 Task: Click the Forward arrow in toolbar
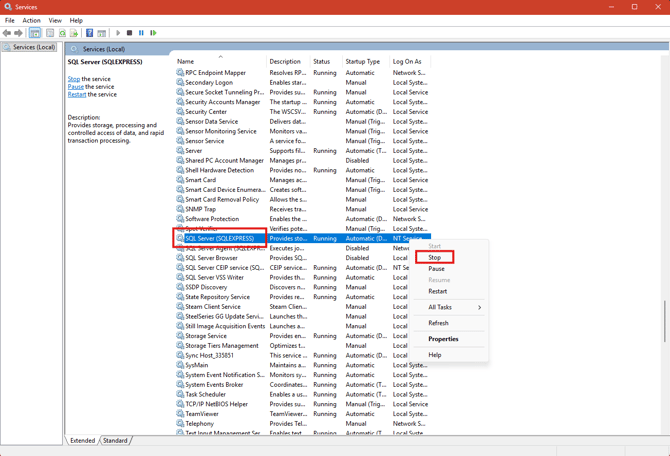pos(18,33)
